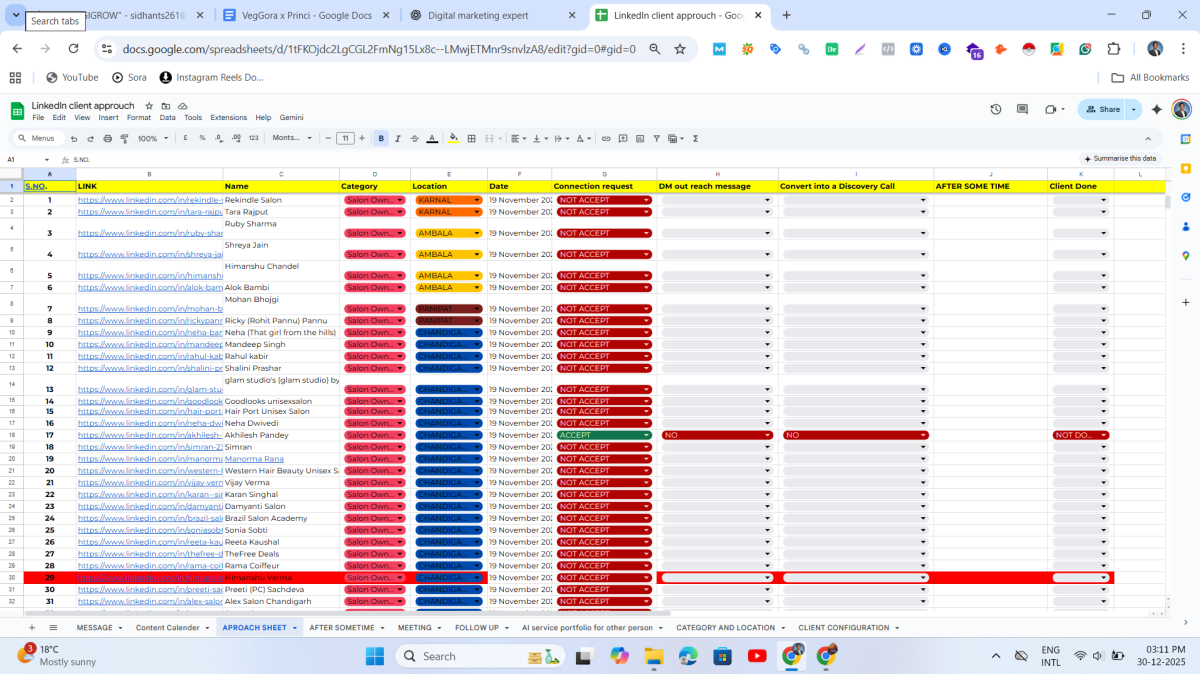Toggle strikethrough formatting
The image size is (1200, 674).
point(414,138)
